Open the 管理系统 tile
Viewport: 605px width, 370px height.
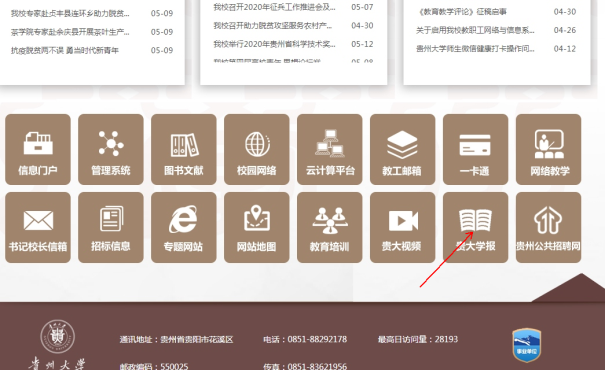pos(111,149)
